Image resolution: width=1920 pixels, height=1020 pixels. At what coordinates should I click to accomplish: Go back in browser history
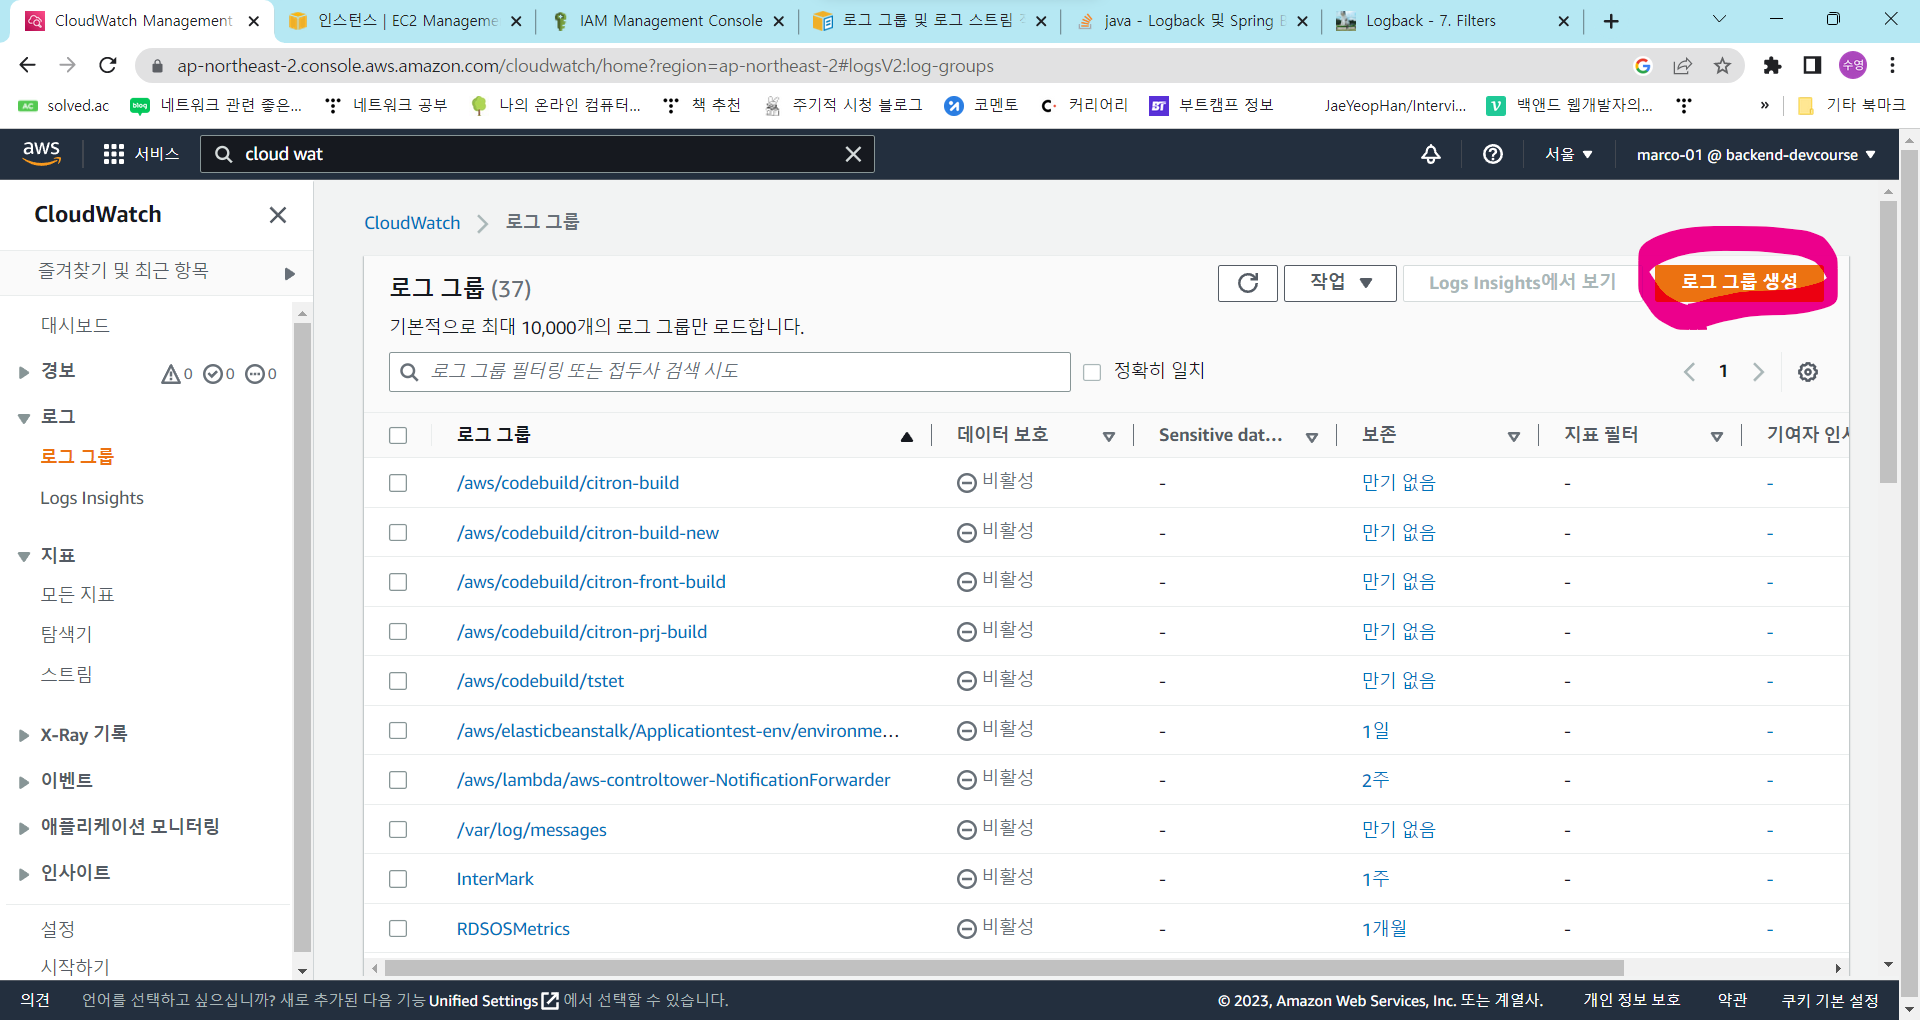(x=27, y=65)
